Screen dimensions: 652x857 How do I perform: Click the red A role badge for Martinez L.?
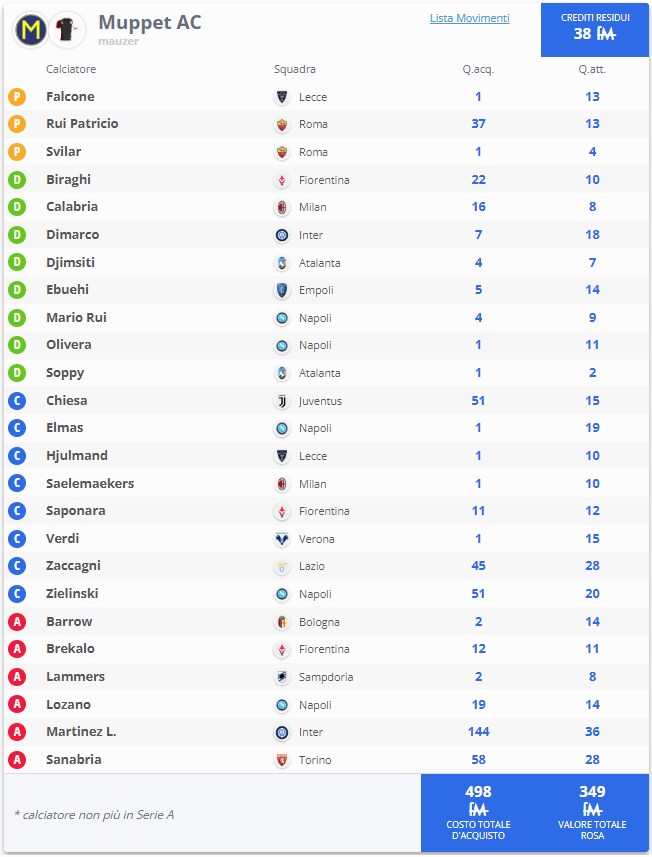[x=17, y=732]
